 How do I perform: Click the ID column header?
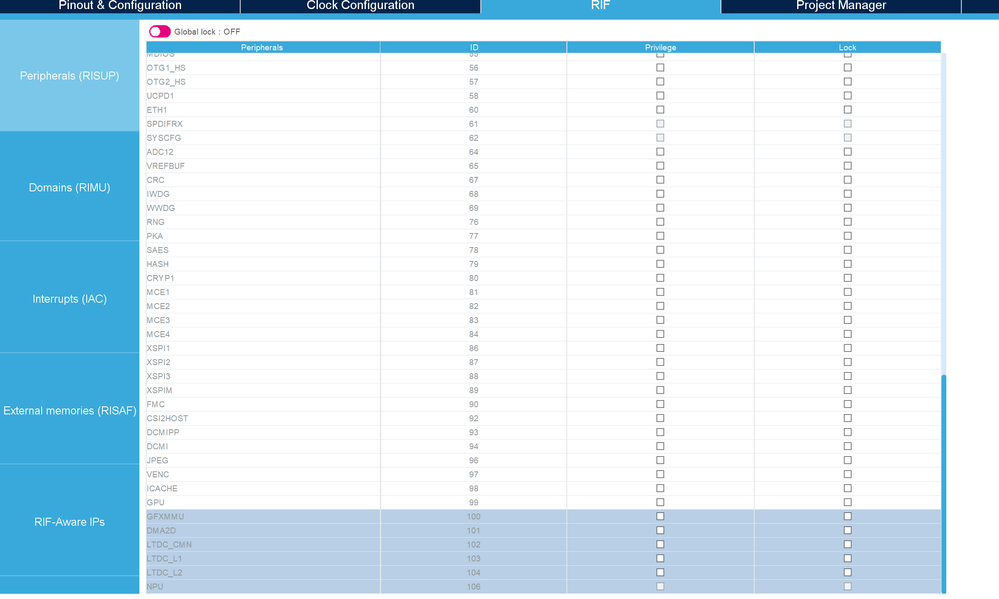click(x=473, y=47)
